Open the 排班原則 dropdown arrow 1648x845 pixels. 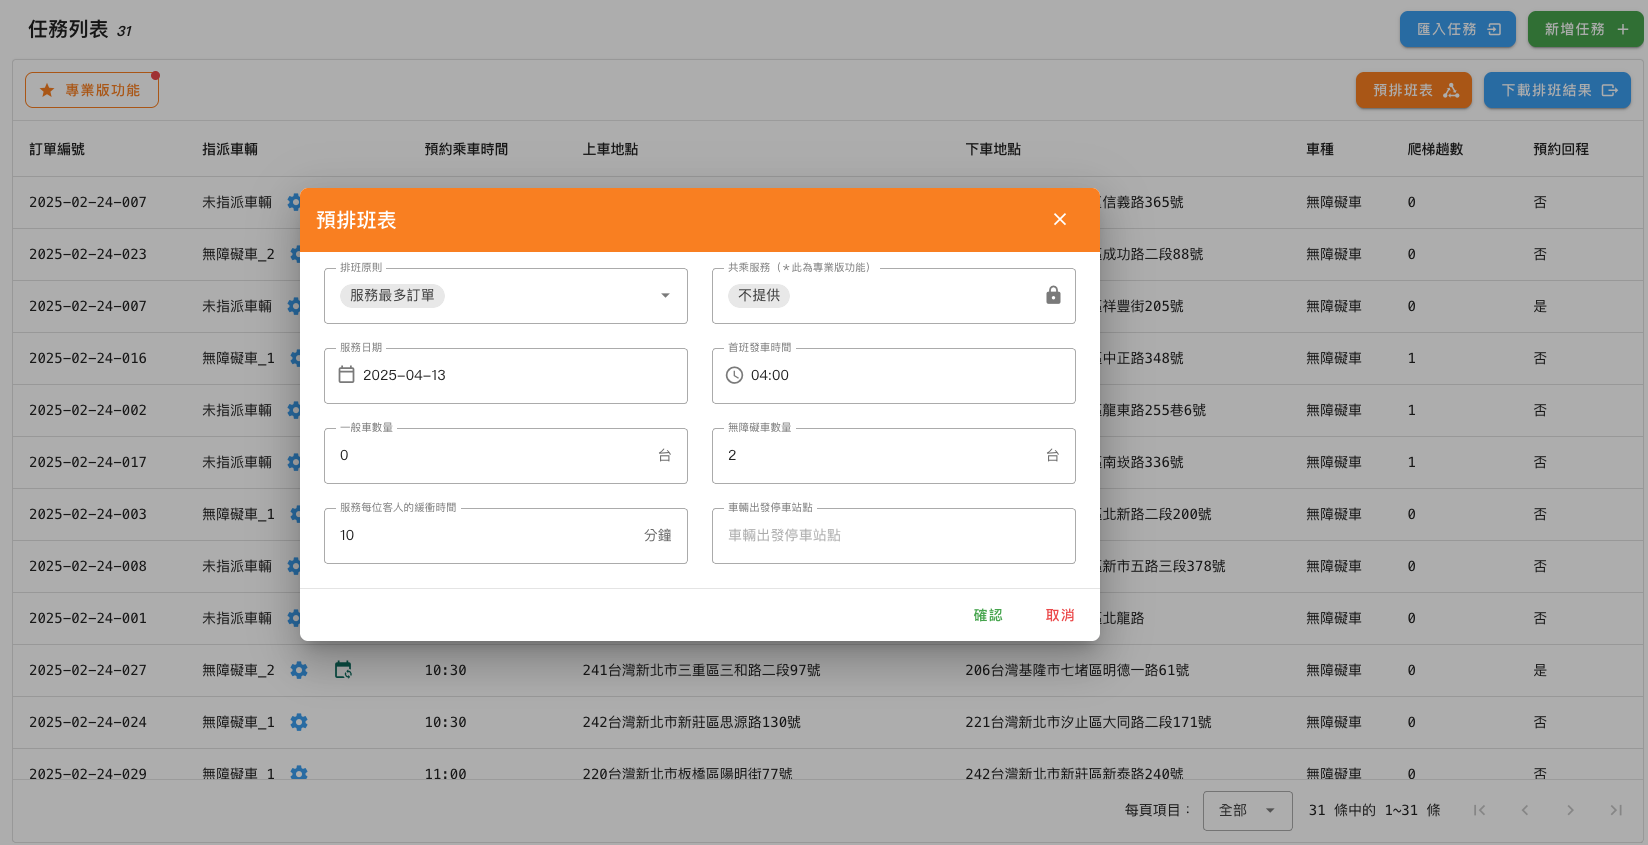click(665, 296)
